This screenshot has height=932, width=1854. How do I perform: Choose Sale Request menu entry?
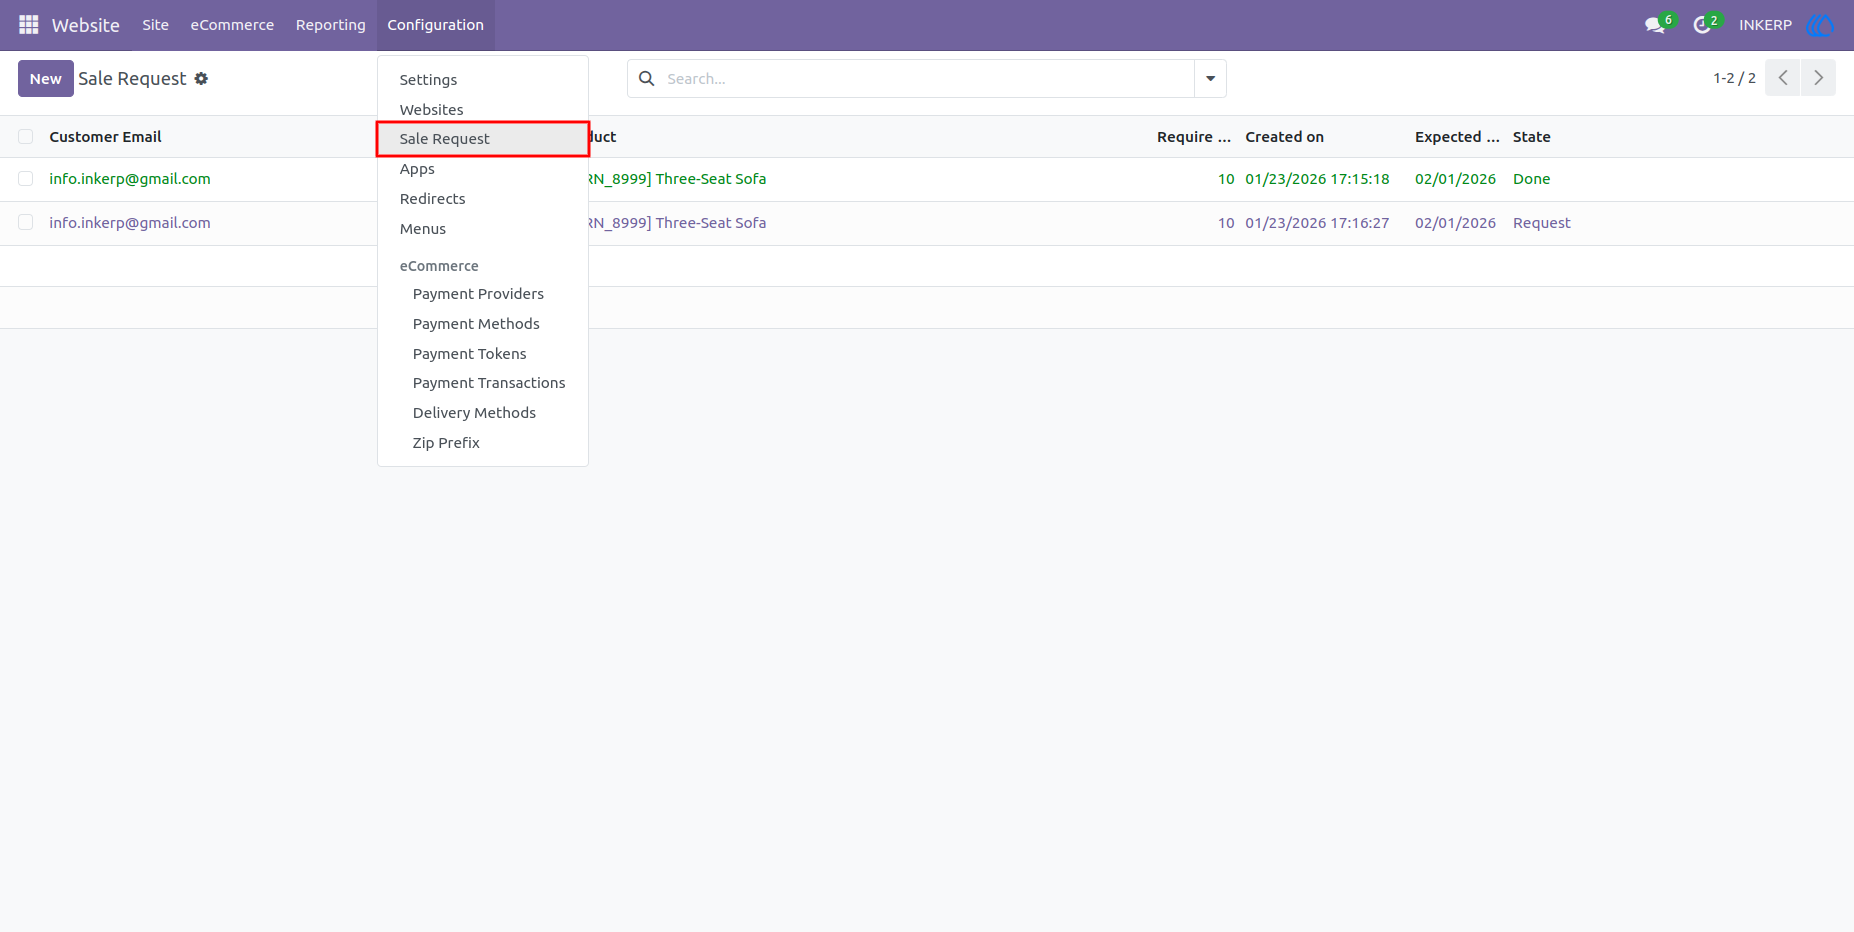coord(483,139)
